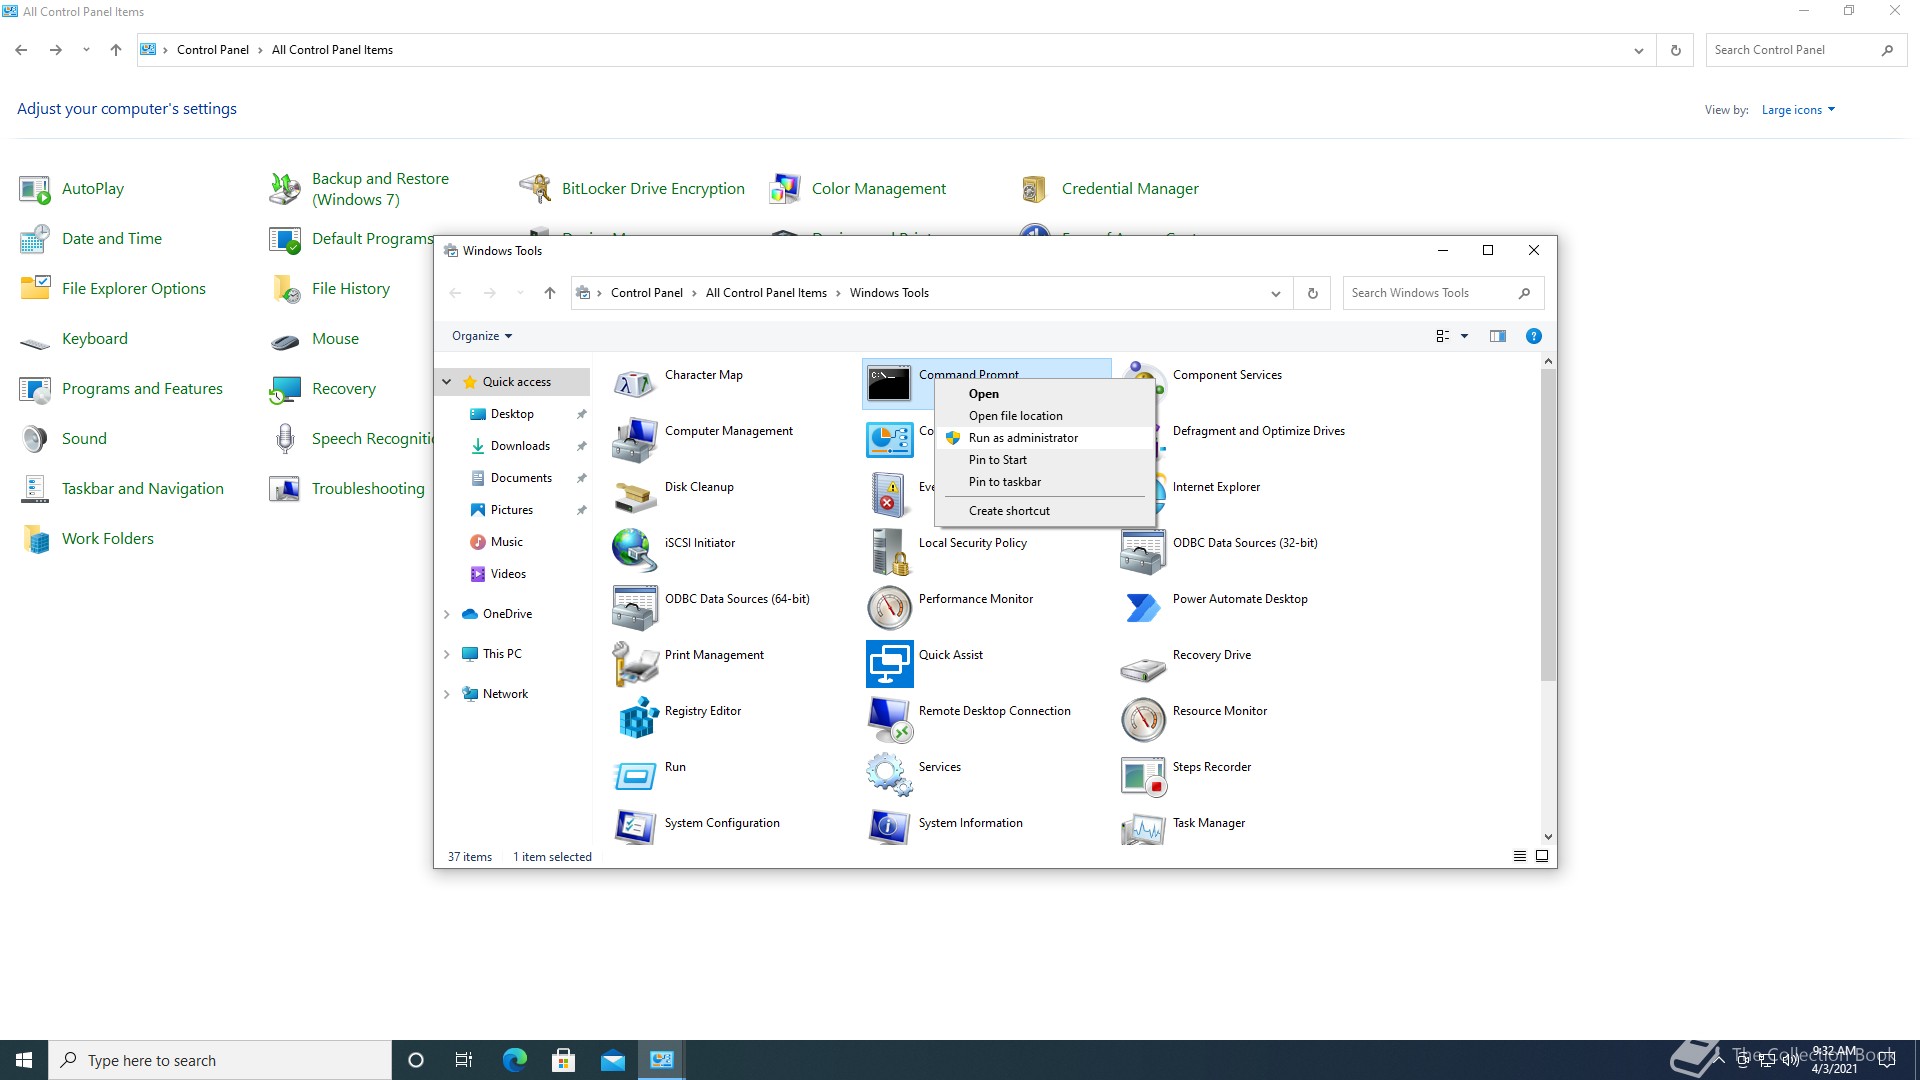Click the Search Control Panel field
The image size is (1920, 1080).
(1805, 50)
